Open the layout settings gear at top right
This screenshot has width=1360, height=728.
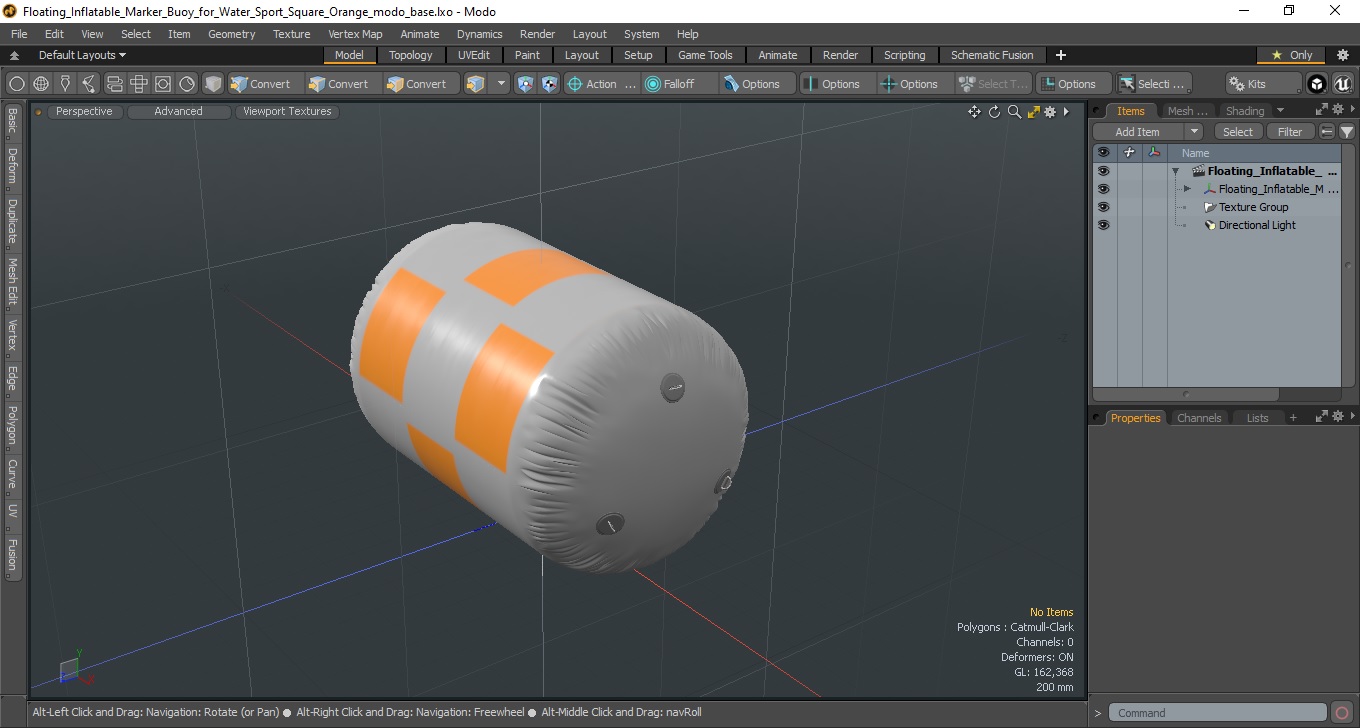click(x=1343, y=55)
